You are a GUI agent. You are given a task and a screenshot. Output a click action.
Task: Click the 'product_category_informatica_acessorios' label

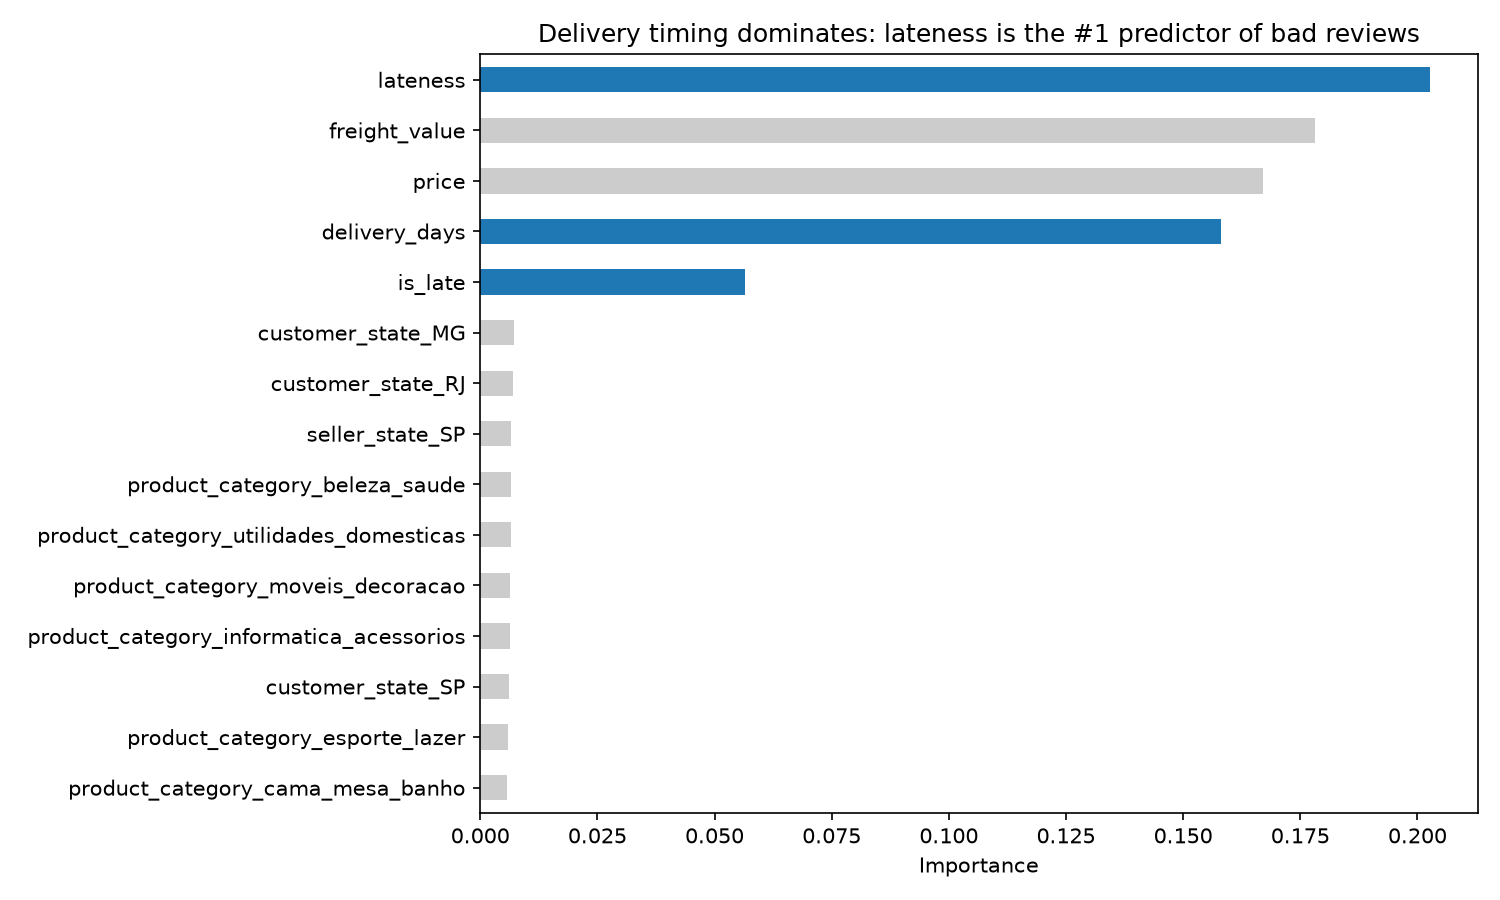[246, 637]
